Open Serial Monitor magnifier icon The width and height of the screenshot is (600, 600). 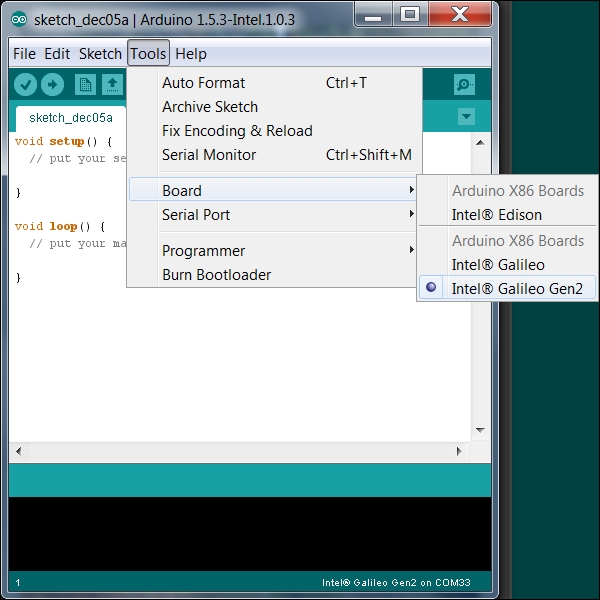(x=465, y=84)
